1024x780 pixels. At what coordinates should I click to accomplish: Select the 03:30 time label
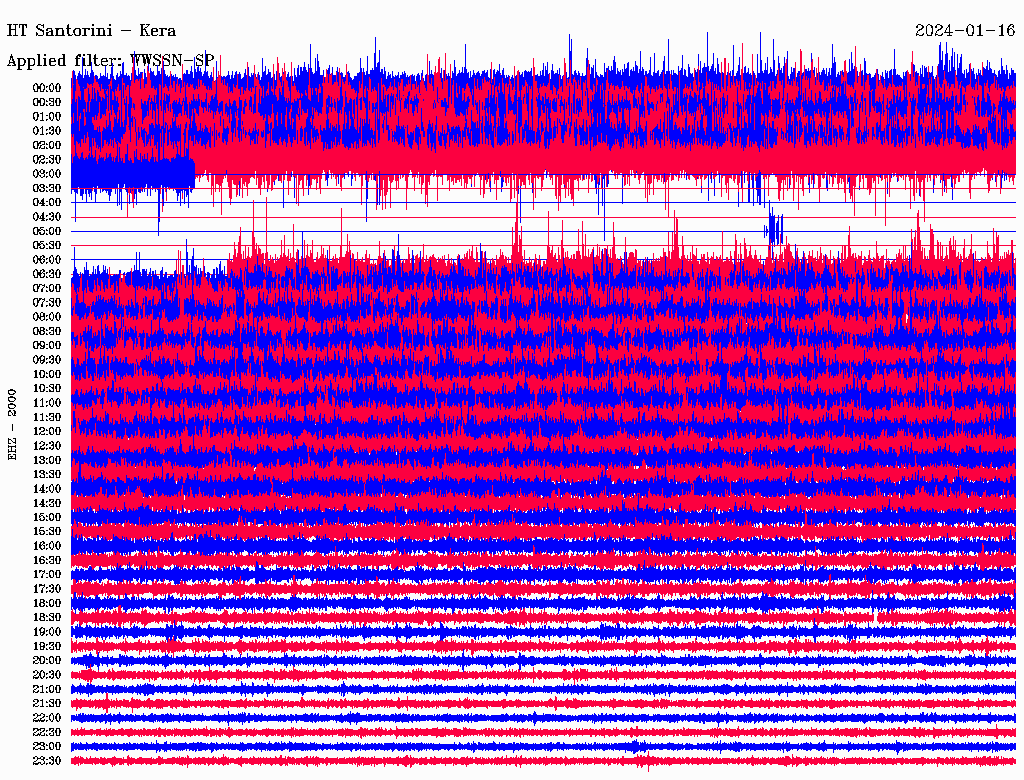pos(47,188)
